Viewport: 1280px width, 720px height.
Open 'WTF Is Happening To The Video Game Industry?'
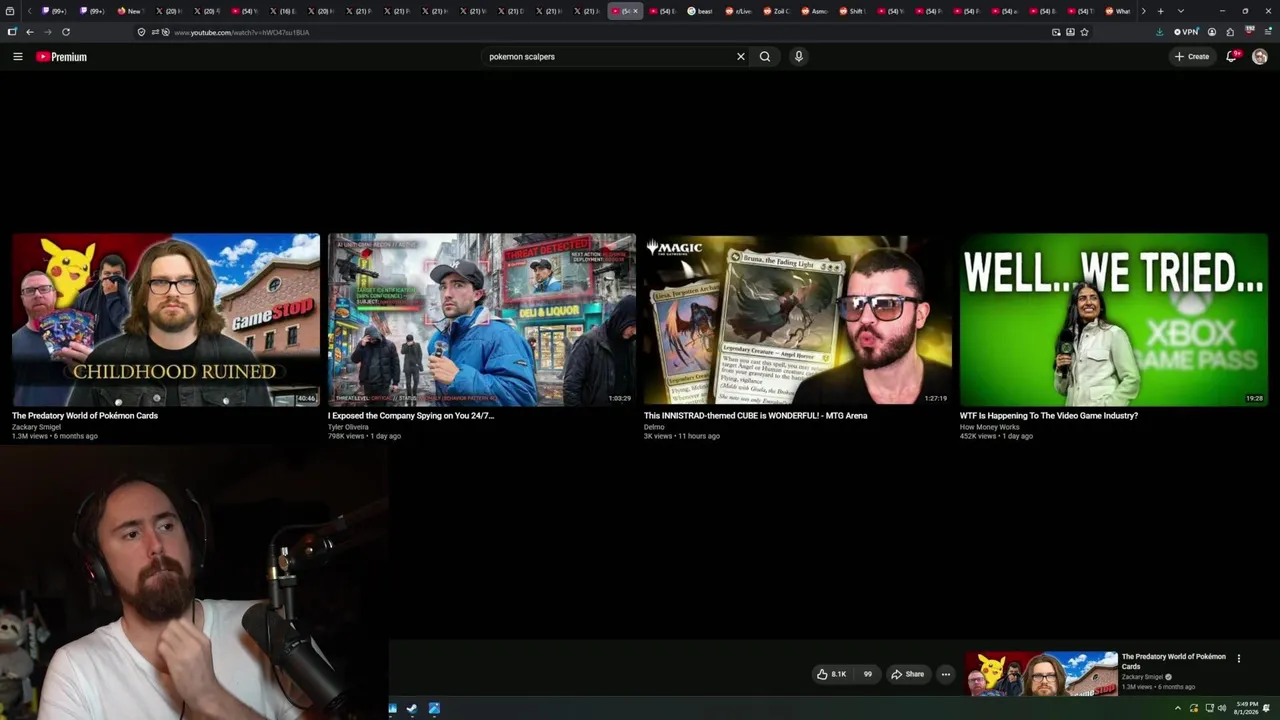pos(1049,416)
